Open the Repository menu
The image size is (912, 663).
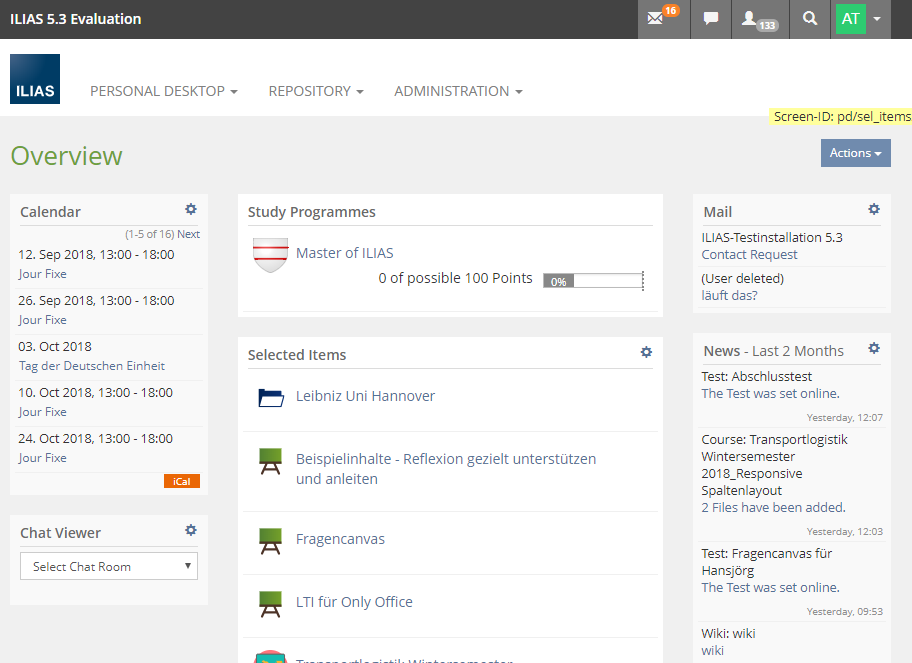tap(315, 91)
